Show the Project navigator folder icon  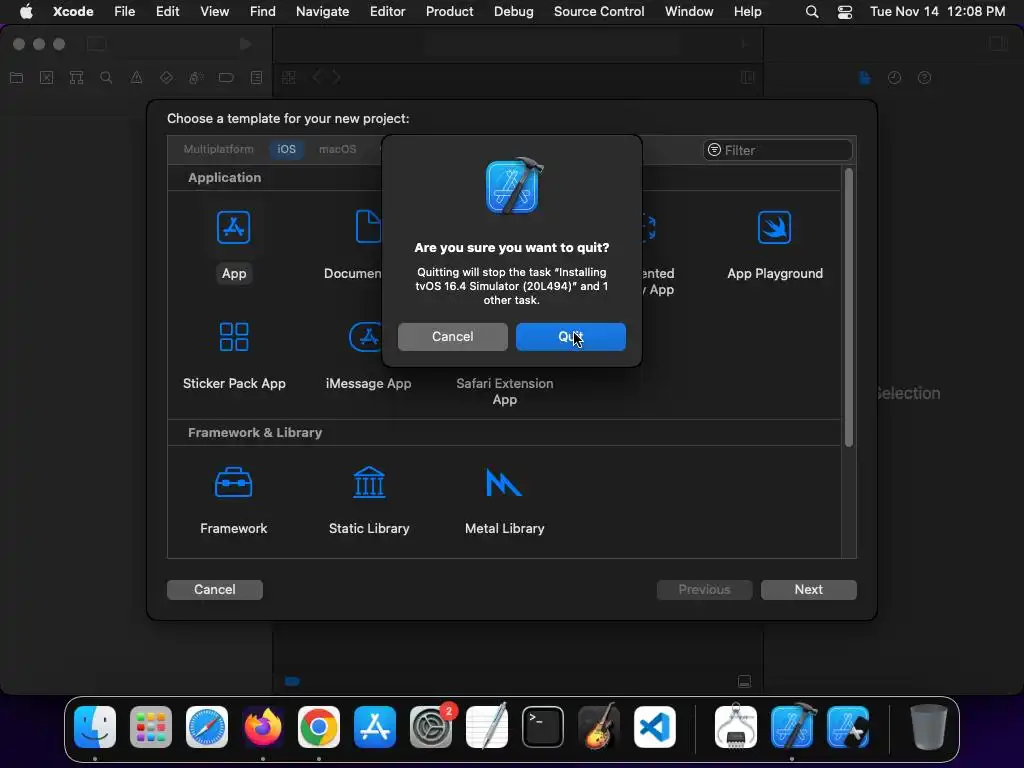(x=16, y=78)
